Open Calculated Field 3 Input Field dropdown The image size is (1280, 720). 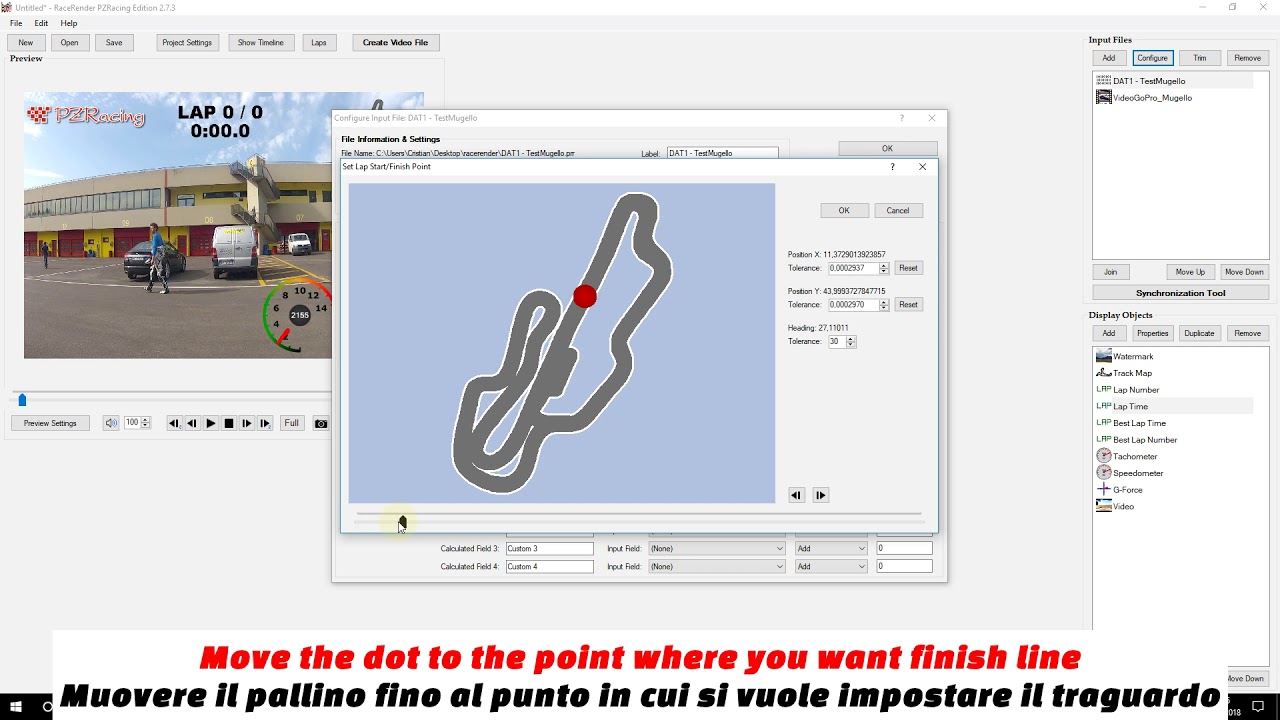717,549
